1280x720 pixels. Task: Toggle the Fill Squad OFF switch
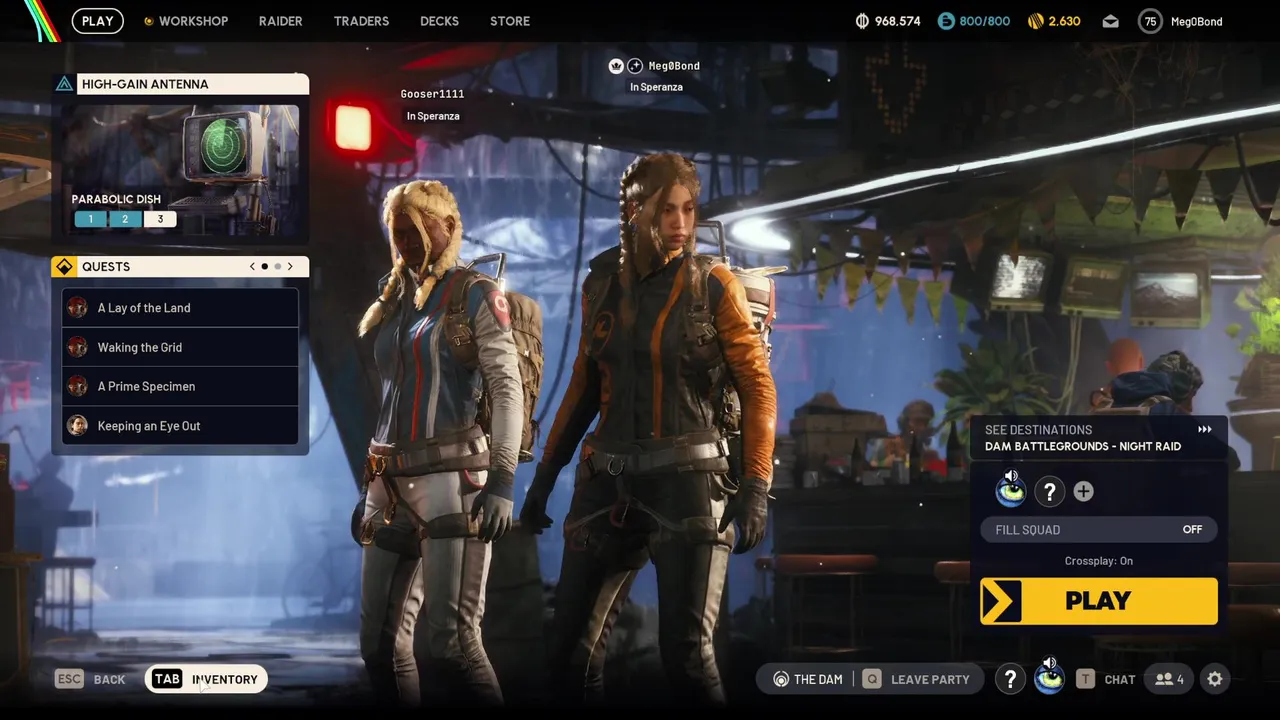[1098, 530]
